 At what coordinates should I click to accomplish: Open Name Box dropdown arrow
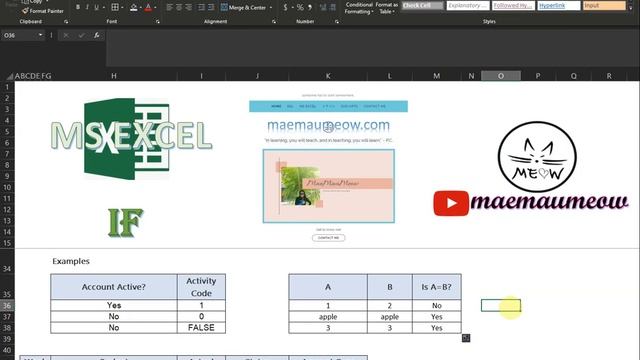point(40,36)
